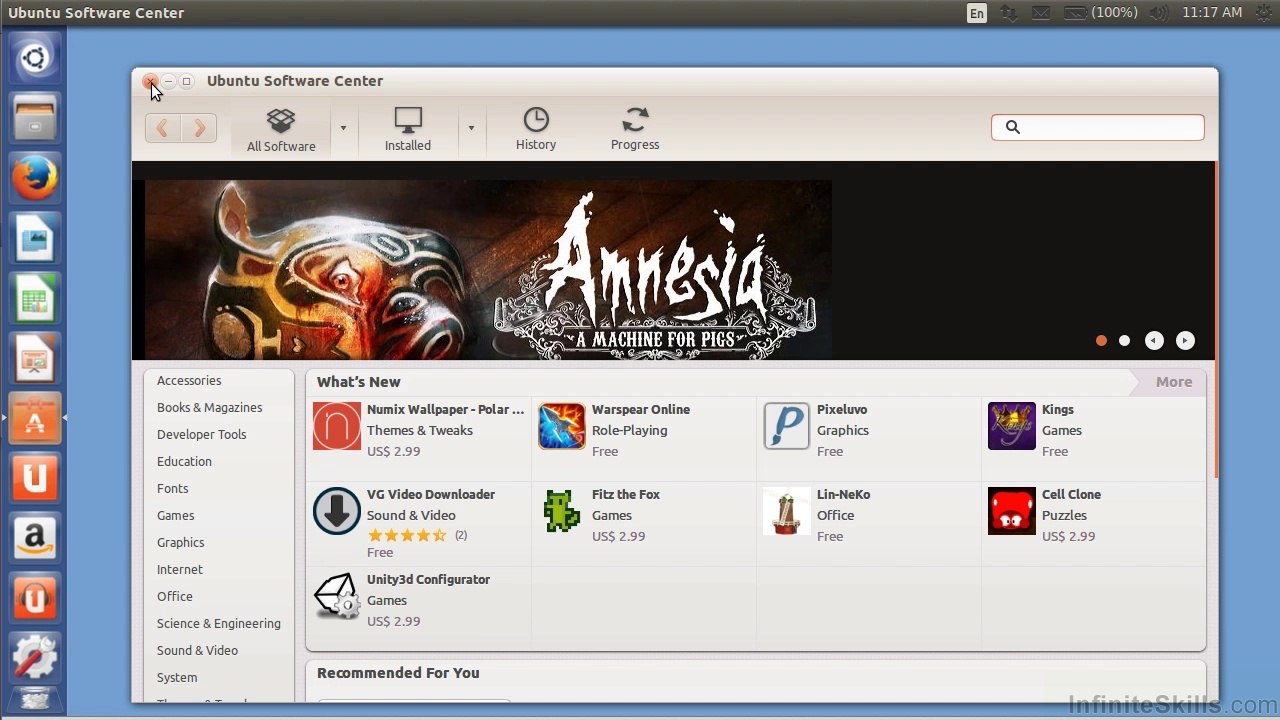Launch LibreOffice Writer from the launcher
This screenshot has height=720, width=1280.
pyautogui.click(x=35, y=239)
